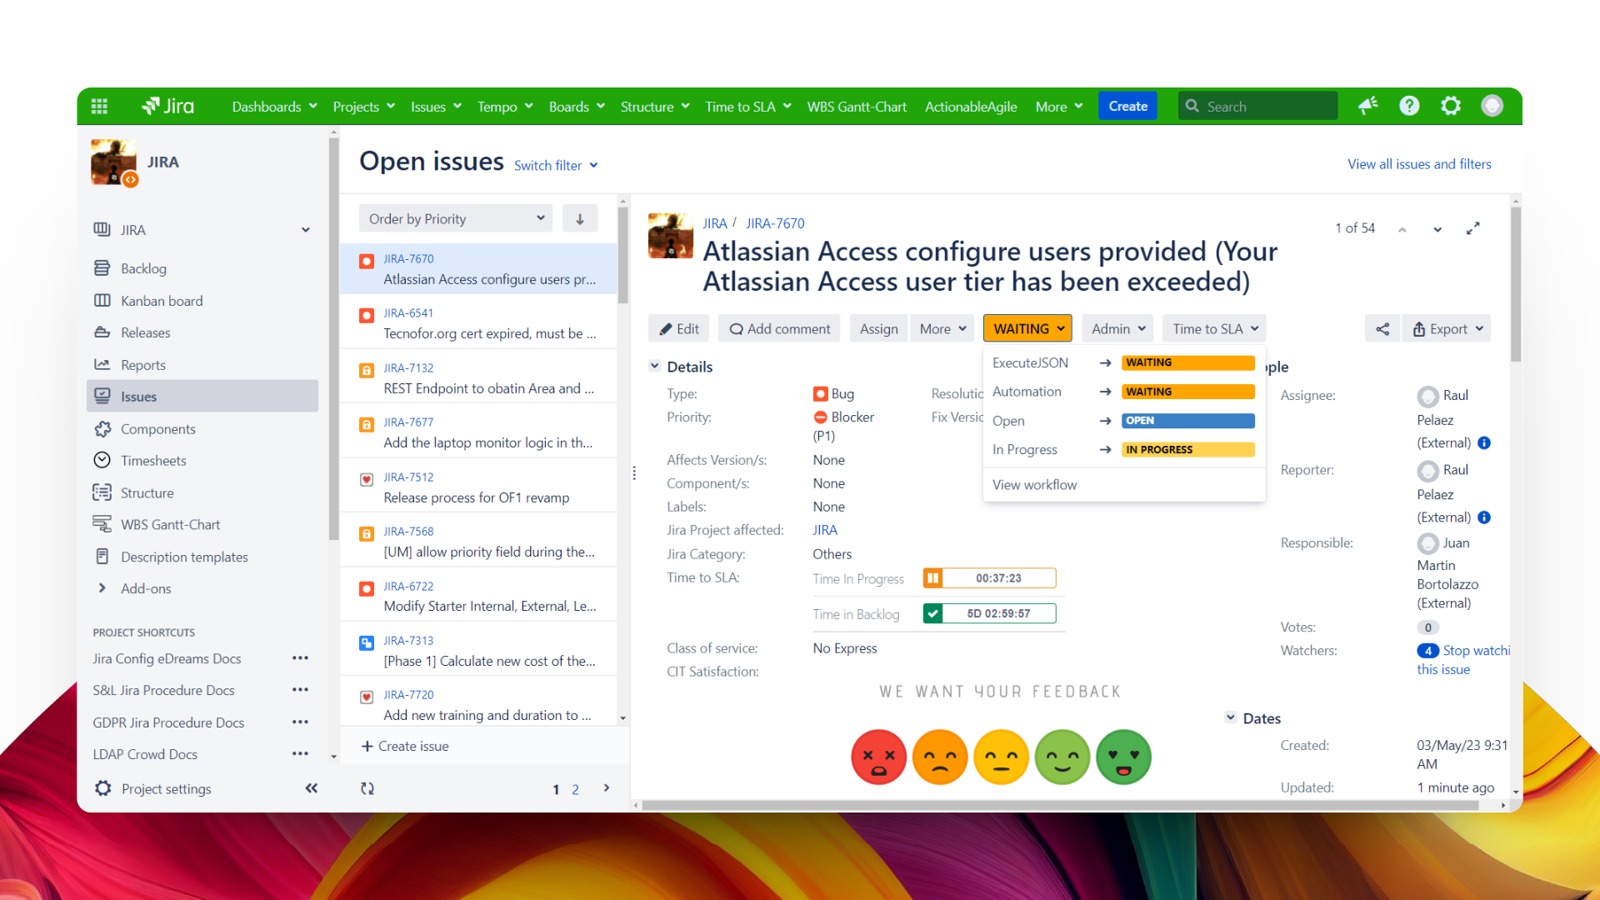Open Kanban board in sidebar
Image resolution: width=1600 pixels, height=900 pixels.
(162, 301)
